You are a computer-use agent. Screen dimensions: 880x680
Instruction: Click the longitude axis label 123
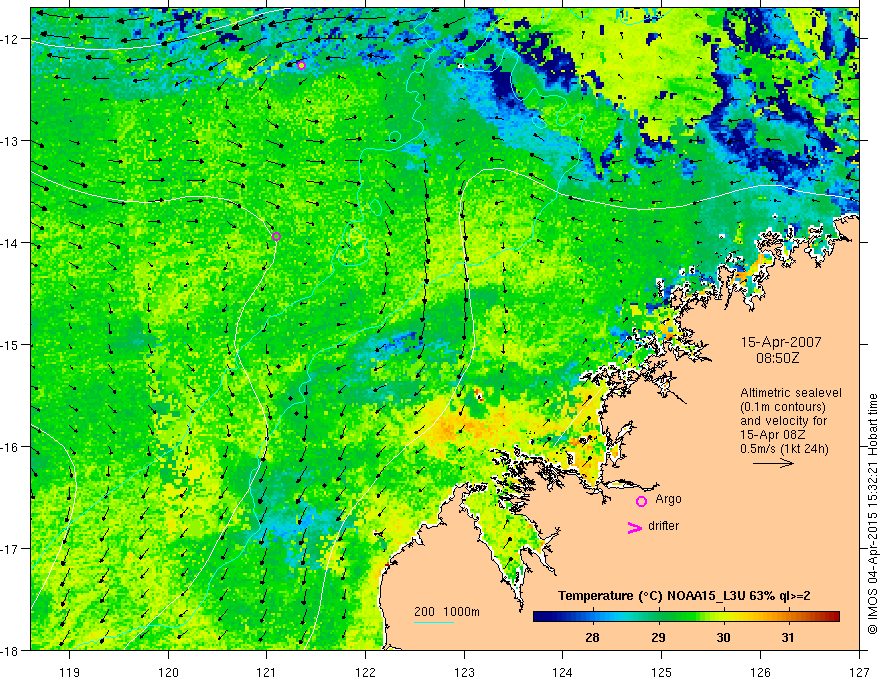(464, 672)
